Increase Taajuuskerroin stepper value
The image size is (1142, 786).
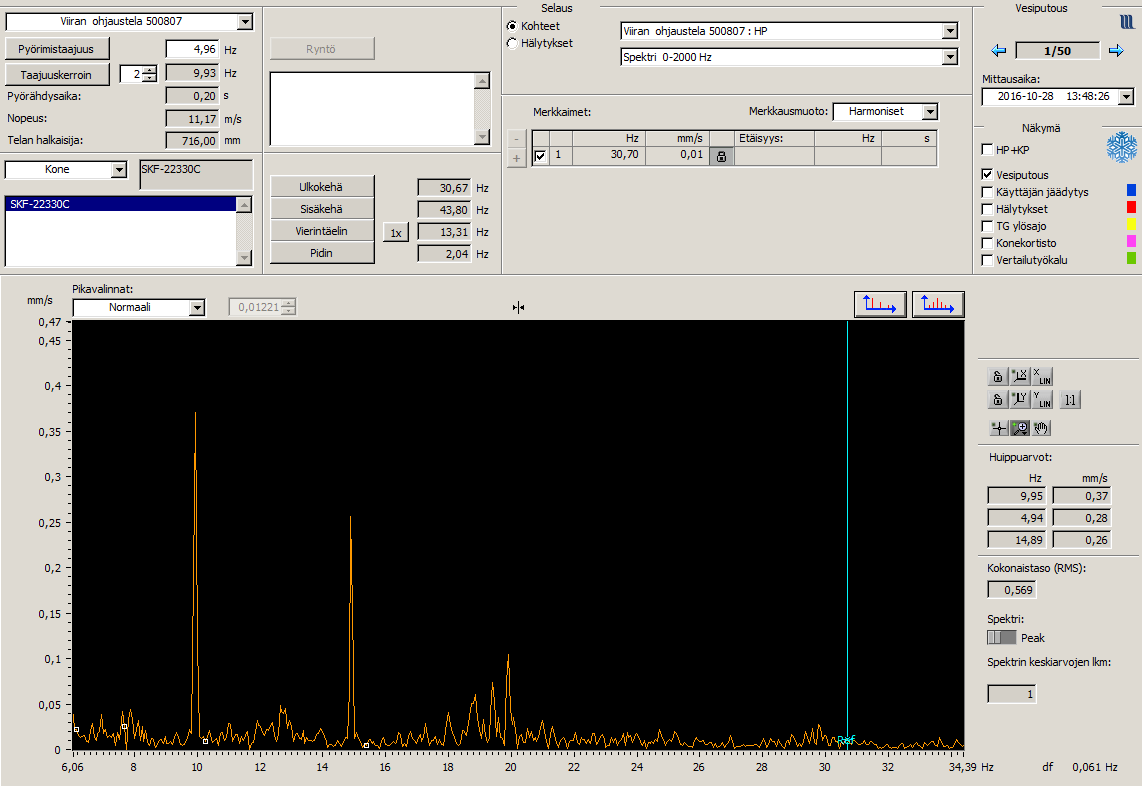pos(150,70)
